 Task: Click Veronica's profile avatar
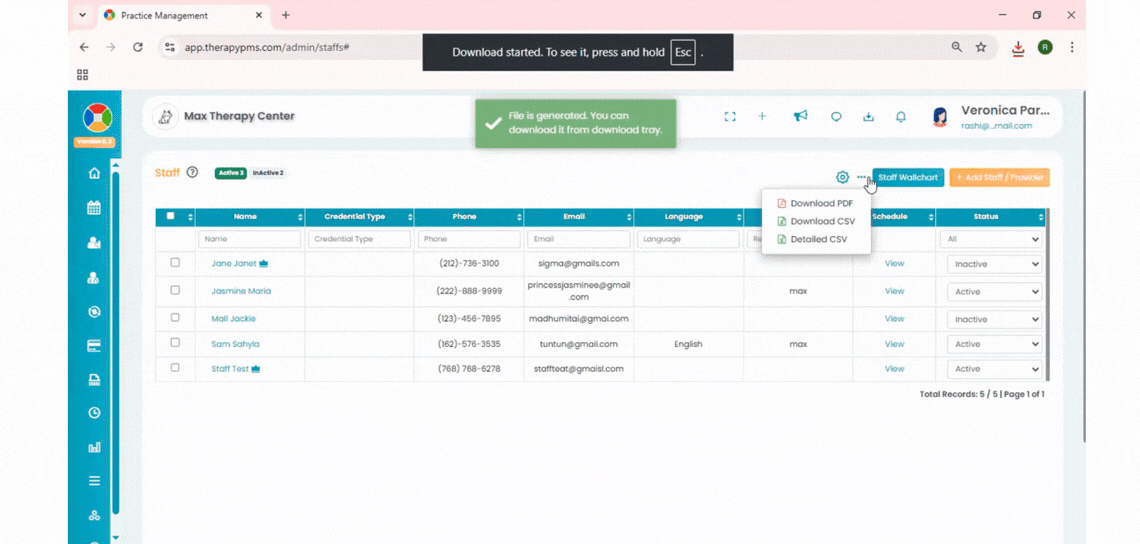pyautogui.click(x=940, y=117)
